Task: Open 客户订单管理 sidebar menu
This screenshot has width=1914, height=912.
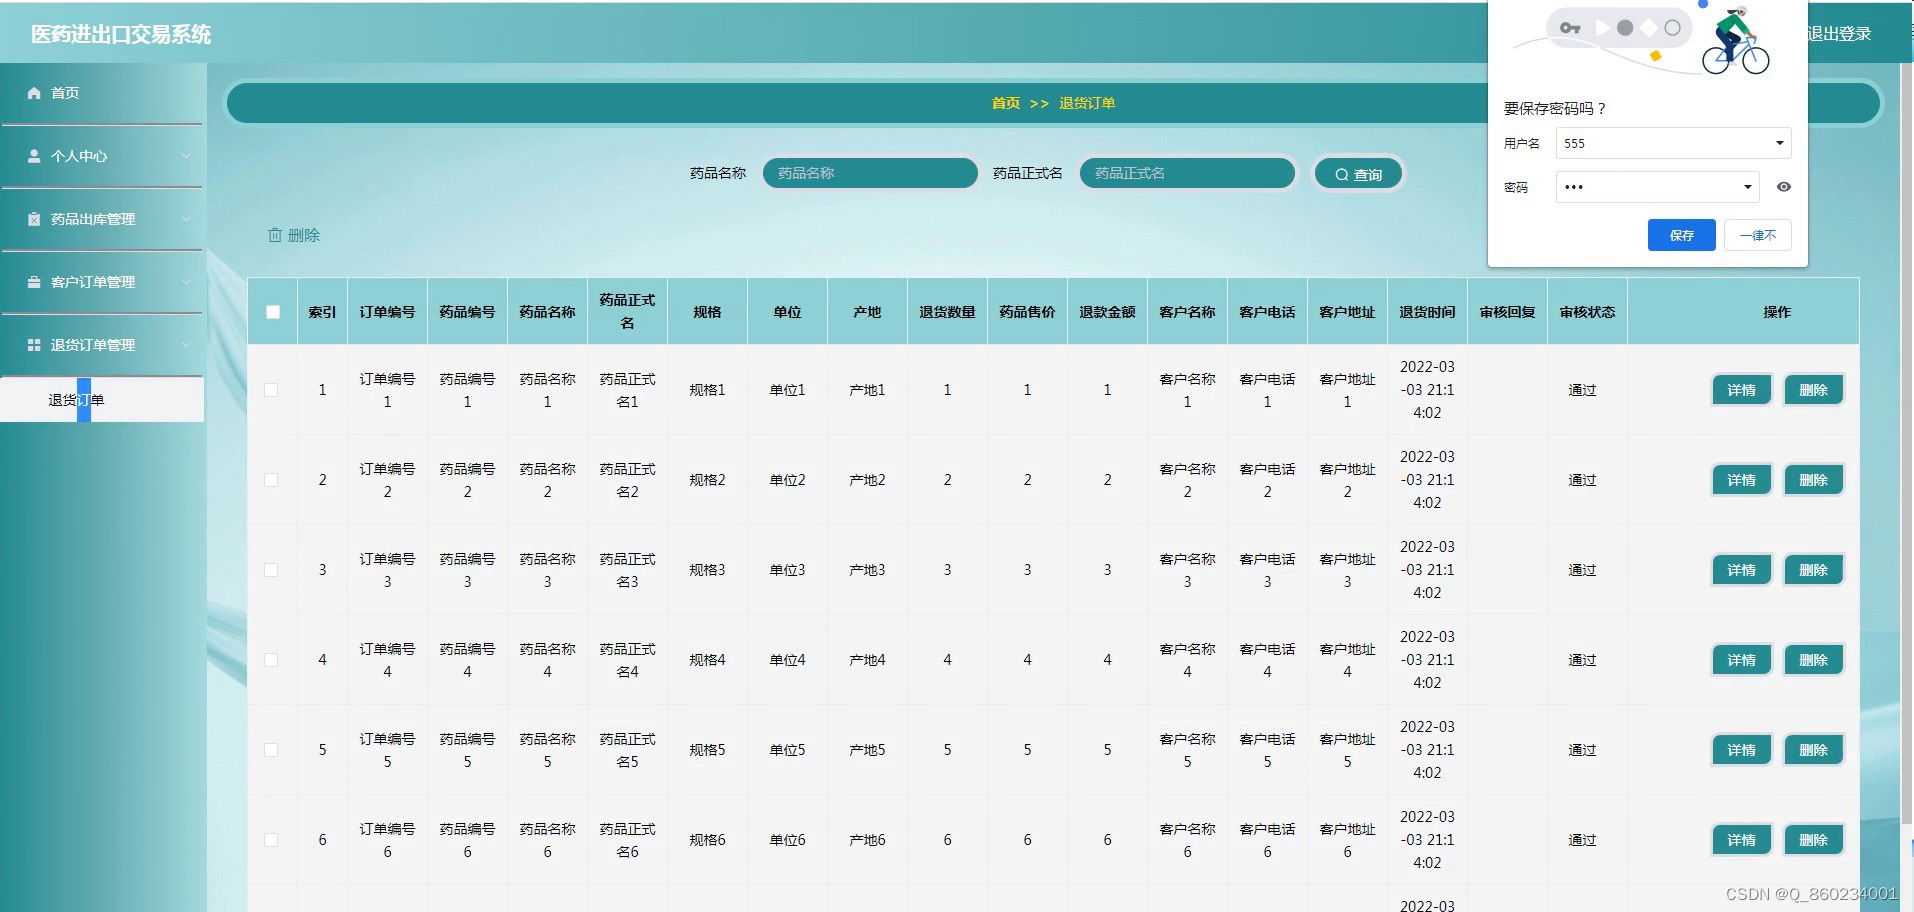Action: pyautogui.click(x=102, y=282)
